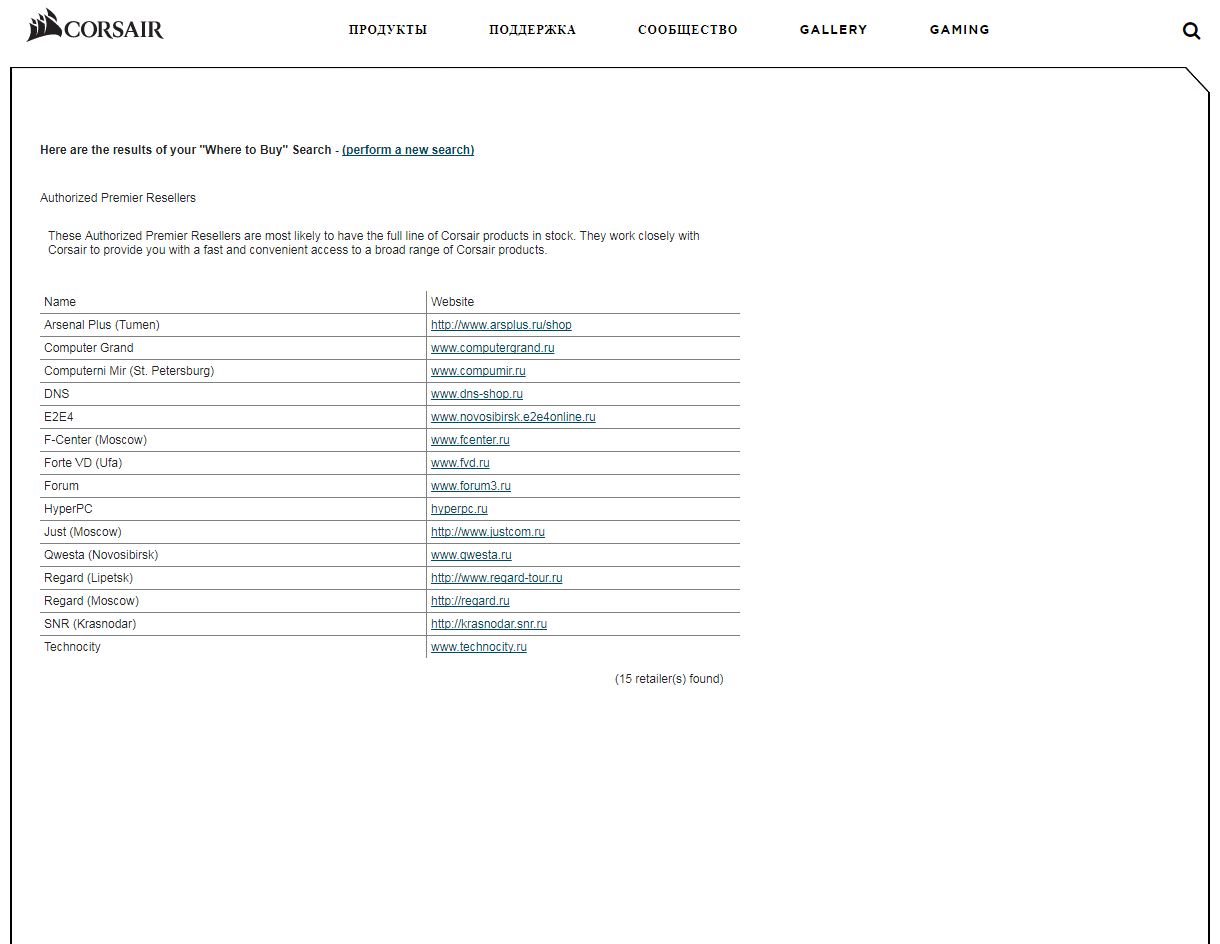Screen dimensions: 1220x944
Task: Select Computerni Mir (St. Petersburg) cell
Action: 233,371
